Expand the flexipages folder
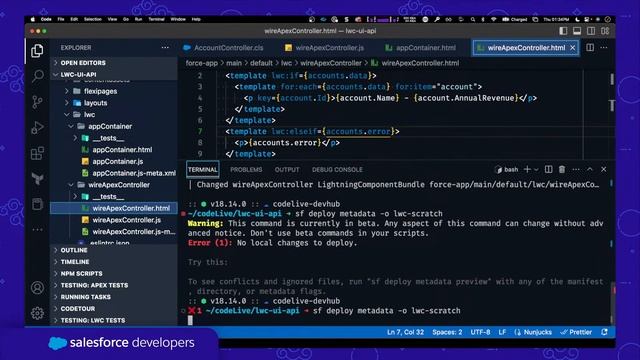 [x=114, y=91]
